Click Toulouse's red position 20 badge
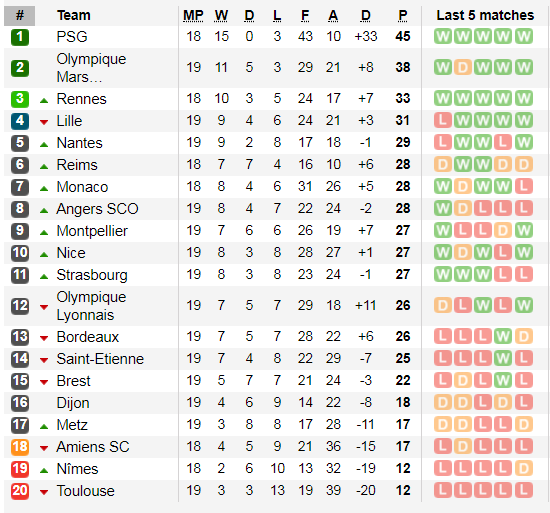The image size is (550, 513). (20, 491)
